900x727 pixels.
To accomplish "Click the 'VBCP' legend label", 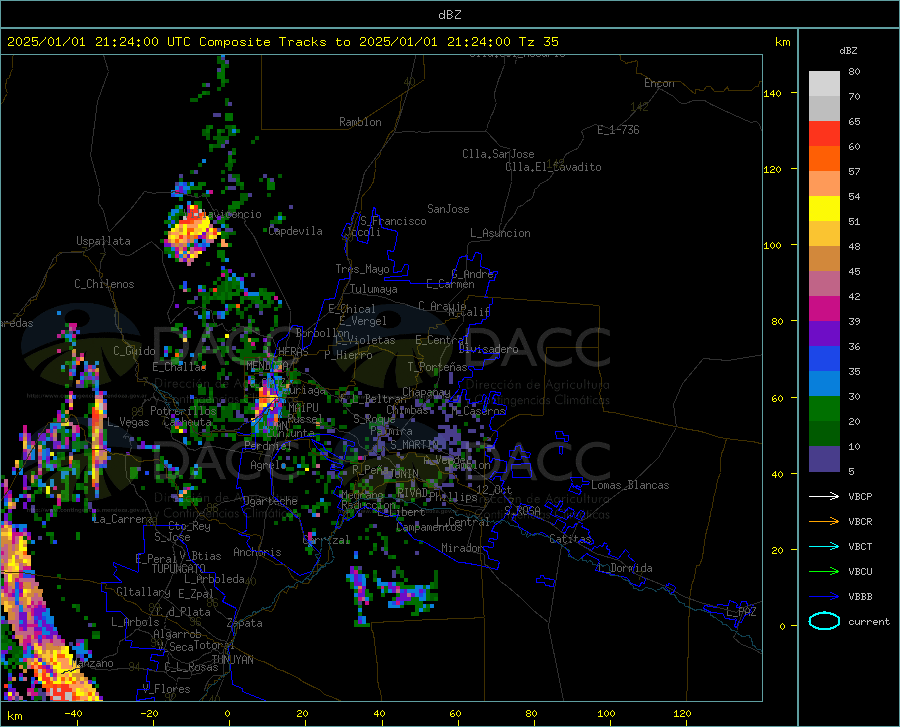I will [860, 496].
